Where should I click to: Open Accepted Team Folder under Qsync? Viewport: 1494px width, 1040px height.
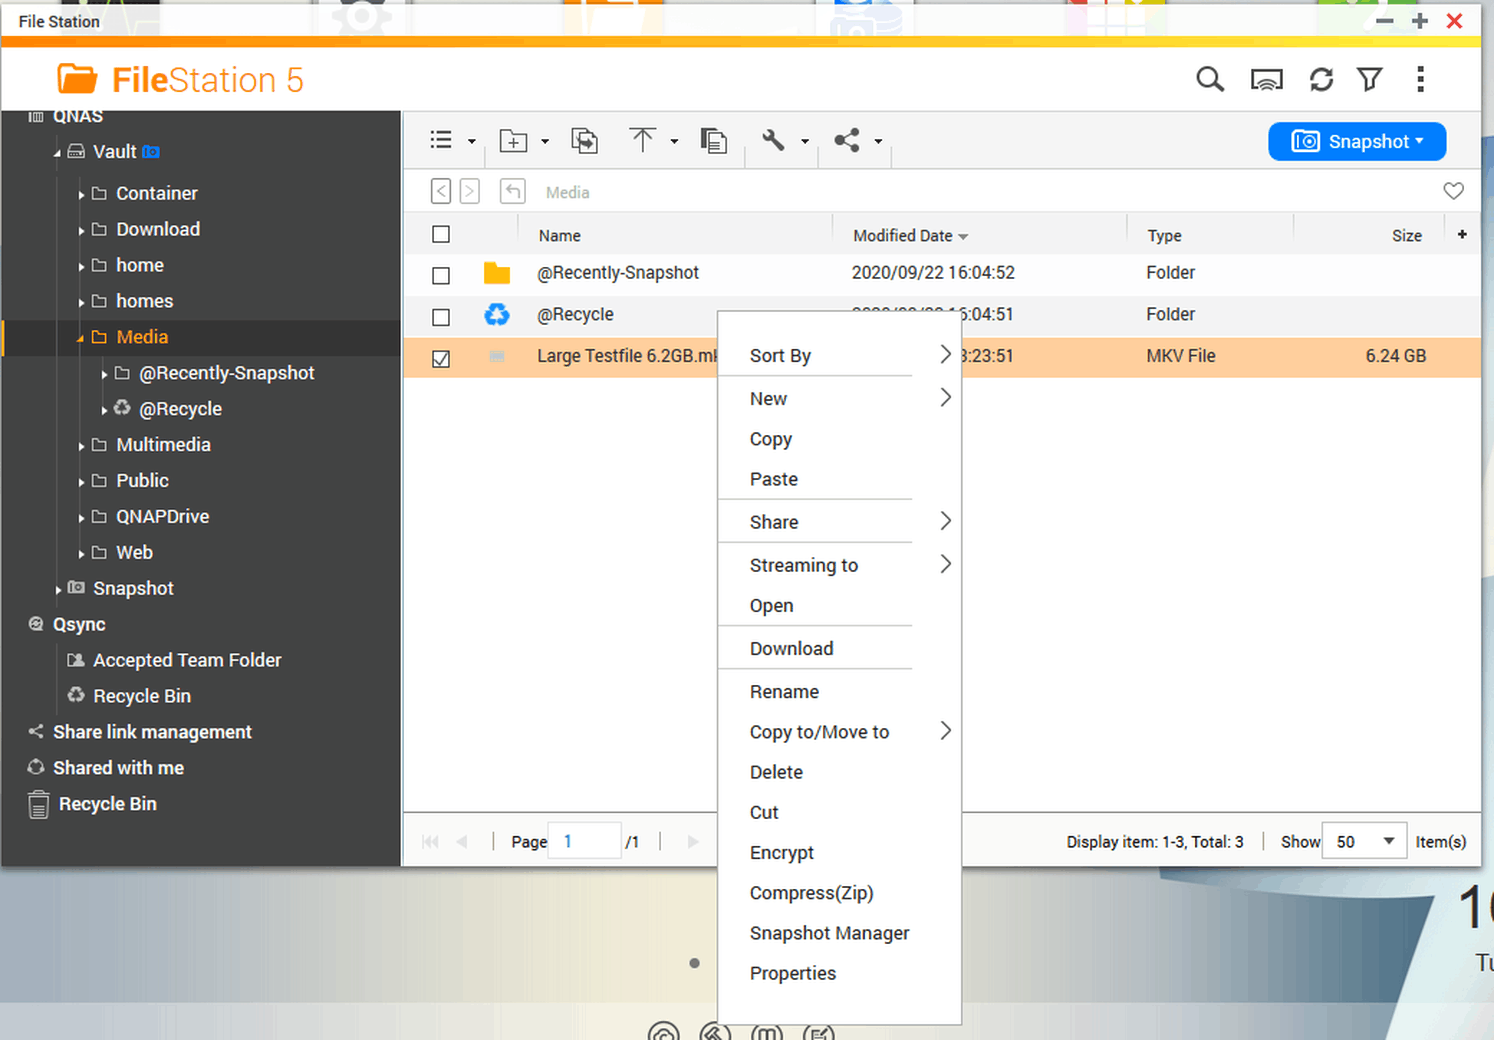187,660
